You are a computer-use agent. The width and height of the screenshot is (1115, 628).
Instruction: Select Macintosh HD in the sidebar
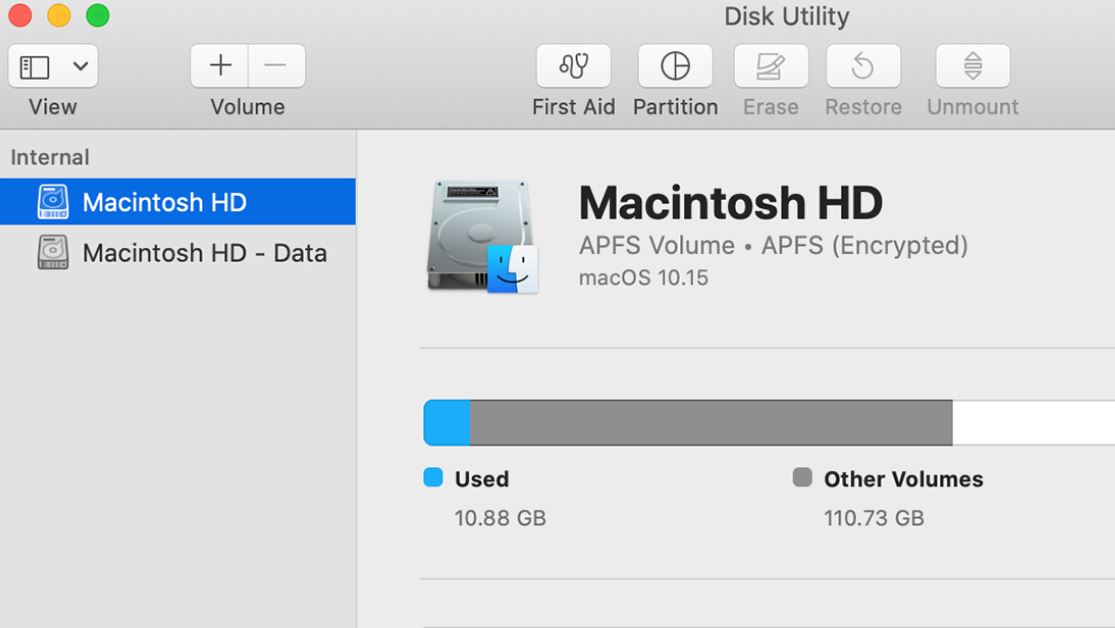pyautogui.click(x=178, y=202)
